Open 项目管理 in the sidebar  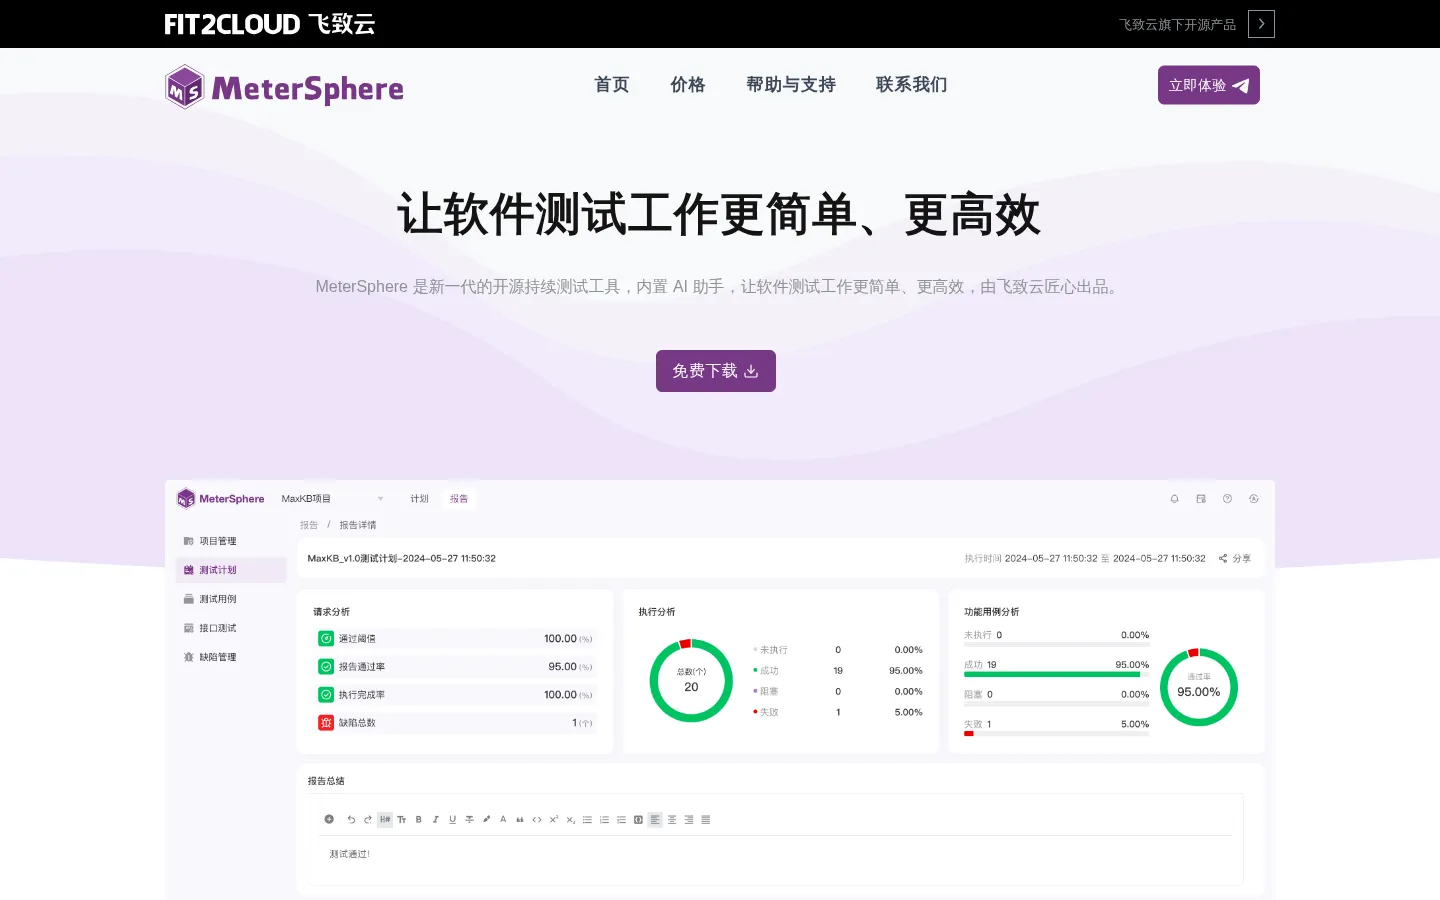coord(210,541)
